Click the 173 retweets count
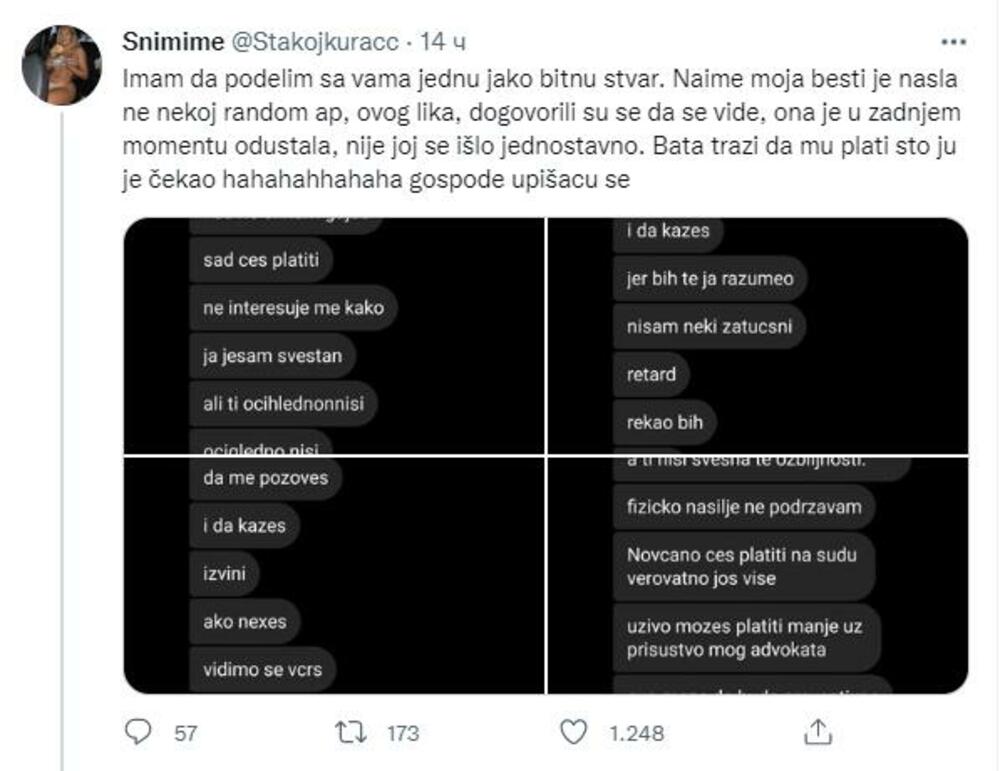This screenshot has height=771, width=1000. (402, 733)
